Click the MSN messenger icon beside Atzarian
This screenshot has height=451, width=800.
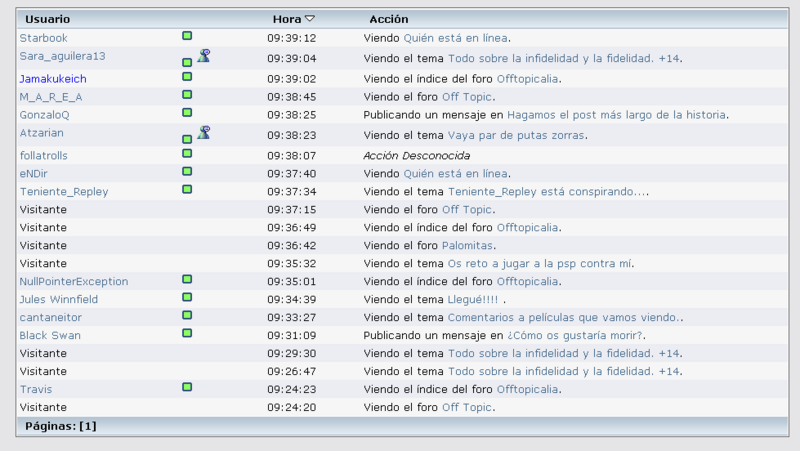(x=203, y=132)
